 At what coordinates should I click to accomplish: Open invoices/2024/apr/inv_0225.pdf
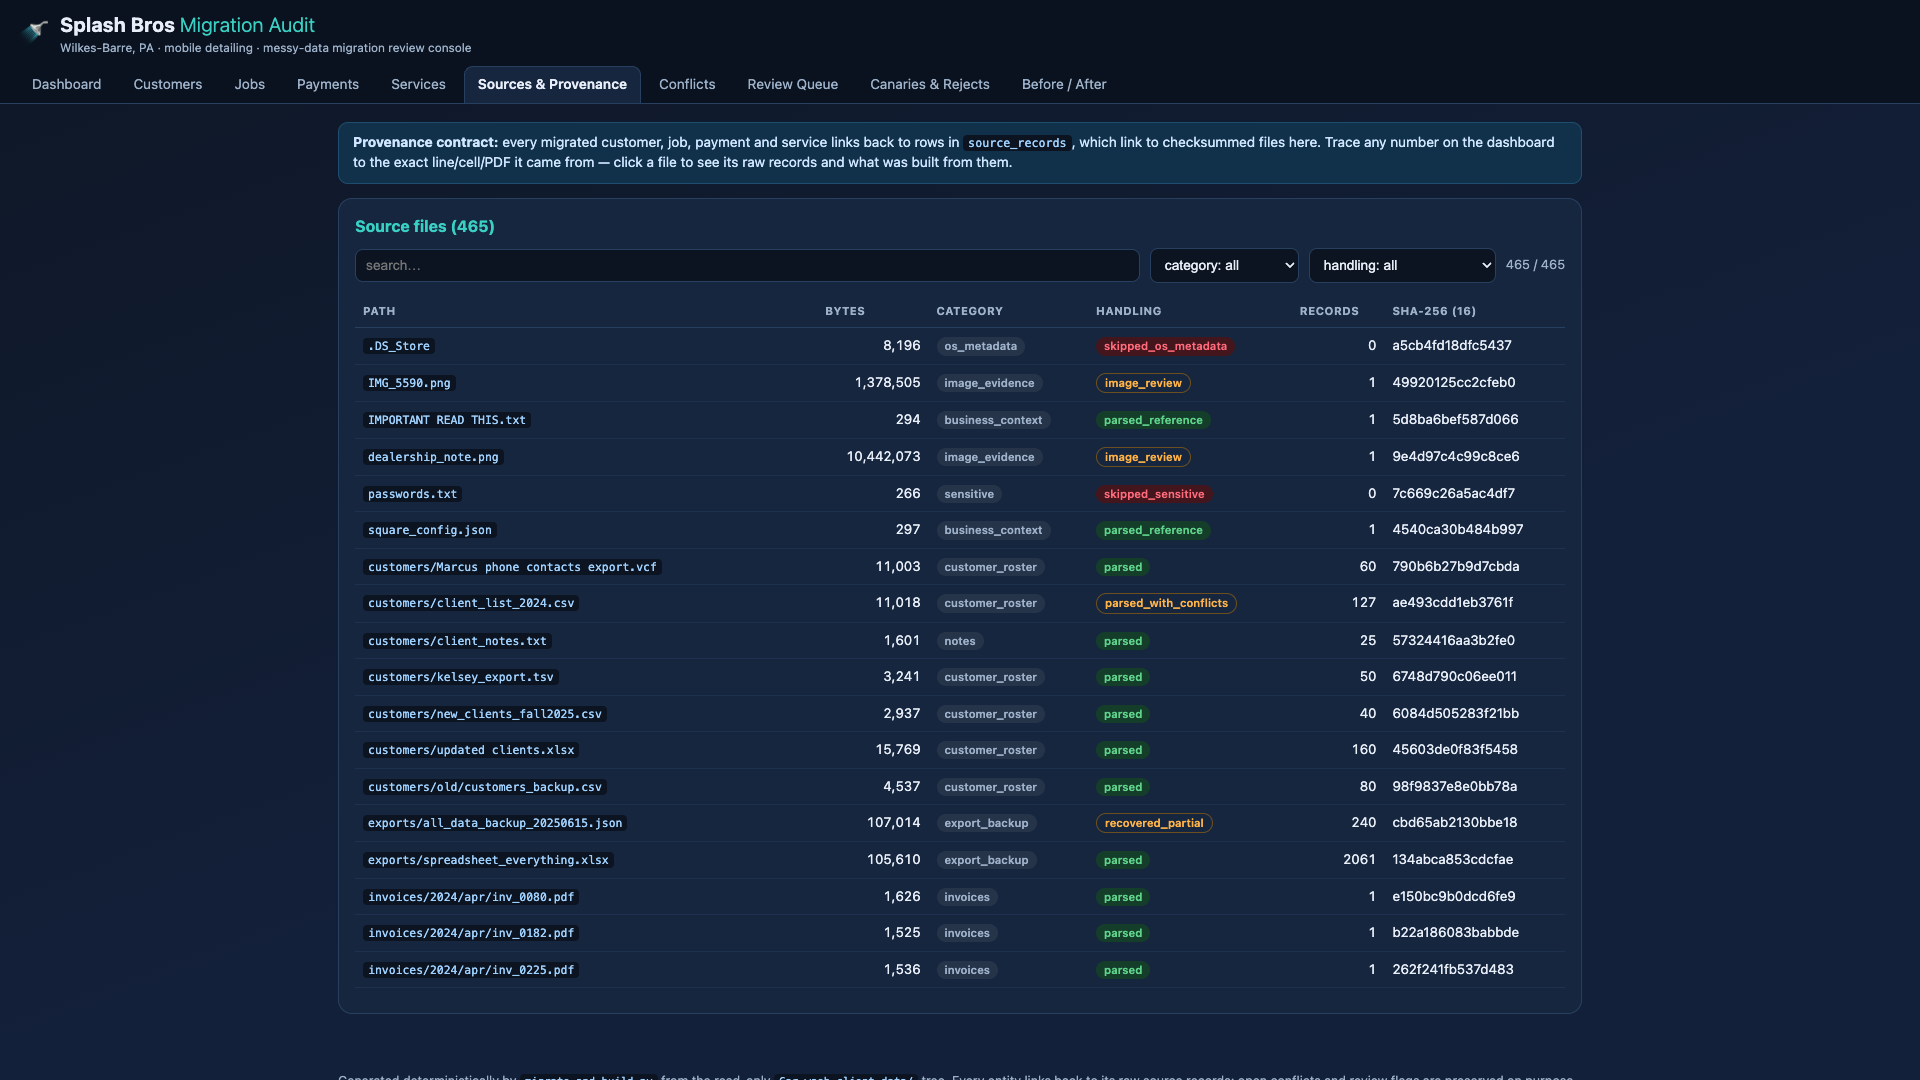[471, 970]
